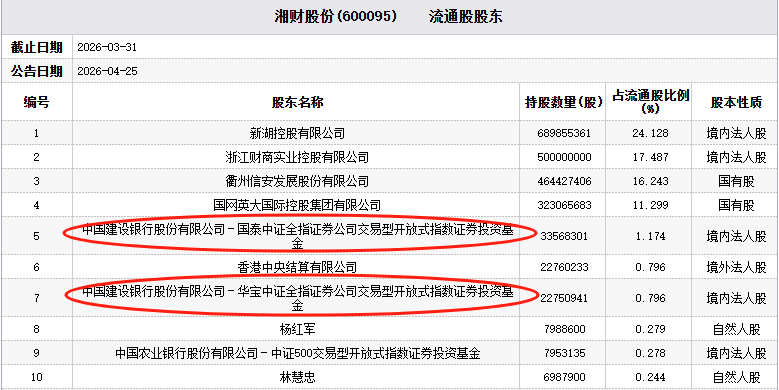Select the date value 2026-04-25
This screenshot has height=390, width=779.
click(x=107, y=72)
